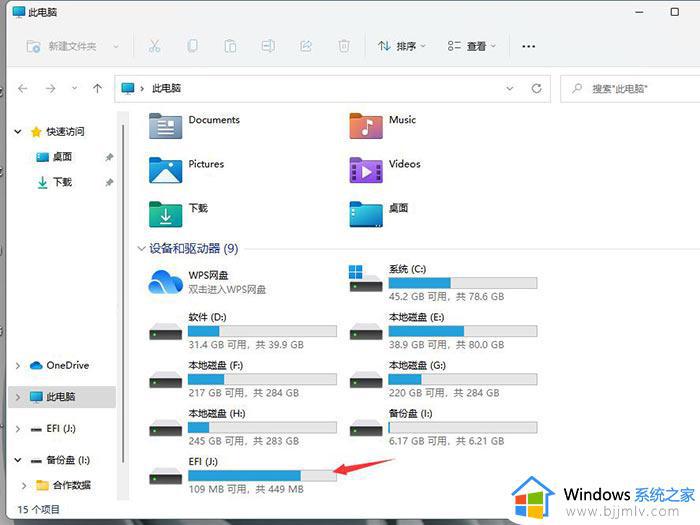Go forward with the right arrow
This screenshot has width=700, height=525.
pyautogui.click(x=50, y=88)
